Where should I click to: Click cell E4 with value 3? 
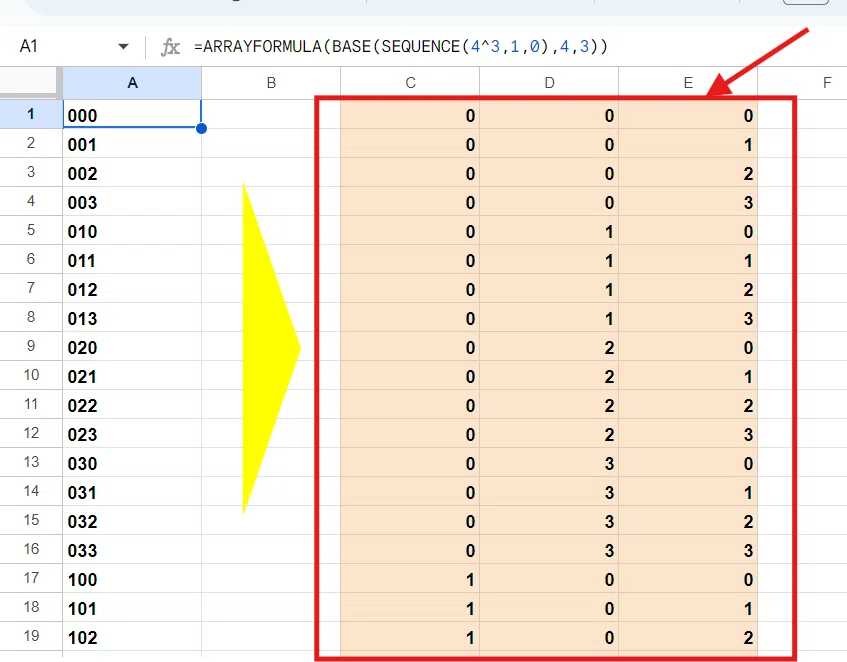click(x=688, y=202)
